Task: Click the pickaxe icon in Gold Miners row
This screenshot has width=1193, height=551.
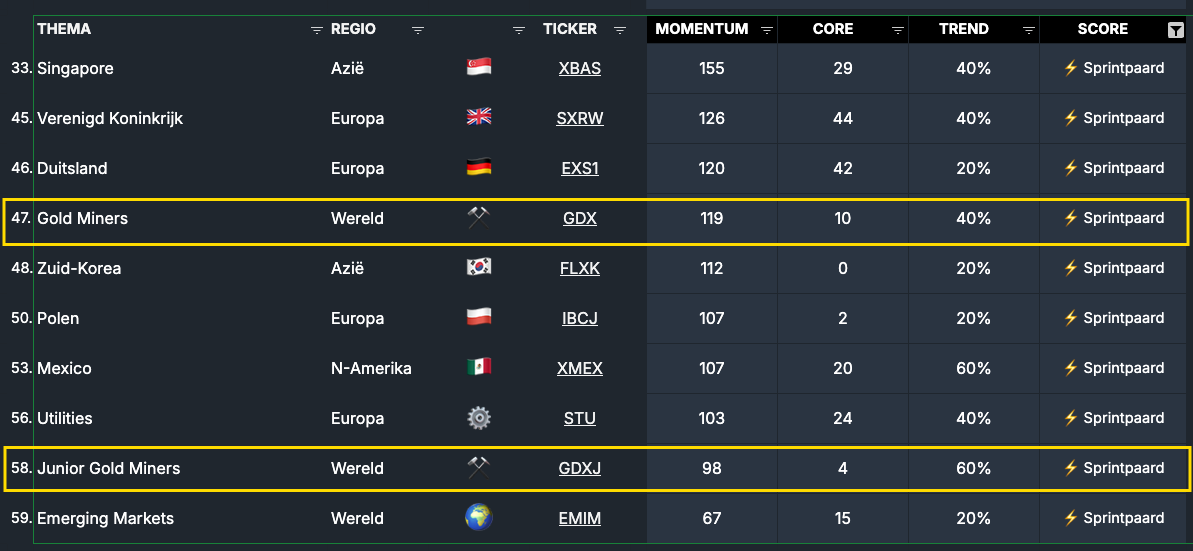Action: pos(479,218)
